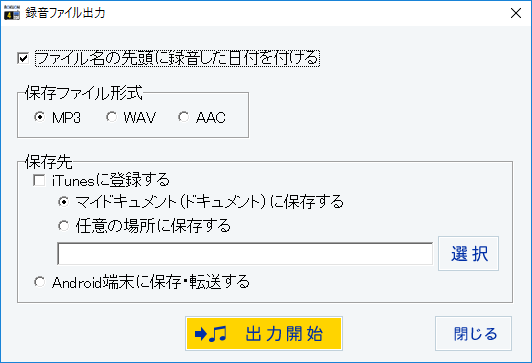Uncheck the date prefix filename checkbox
Screen dimensions: 532x363
pos(23,58)
